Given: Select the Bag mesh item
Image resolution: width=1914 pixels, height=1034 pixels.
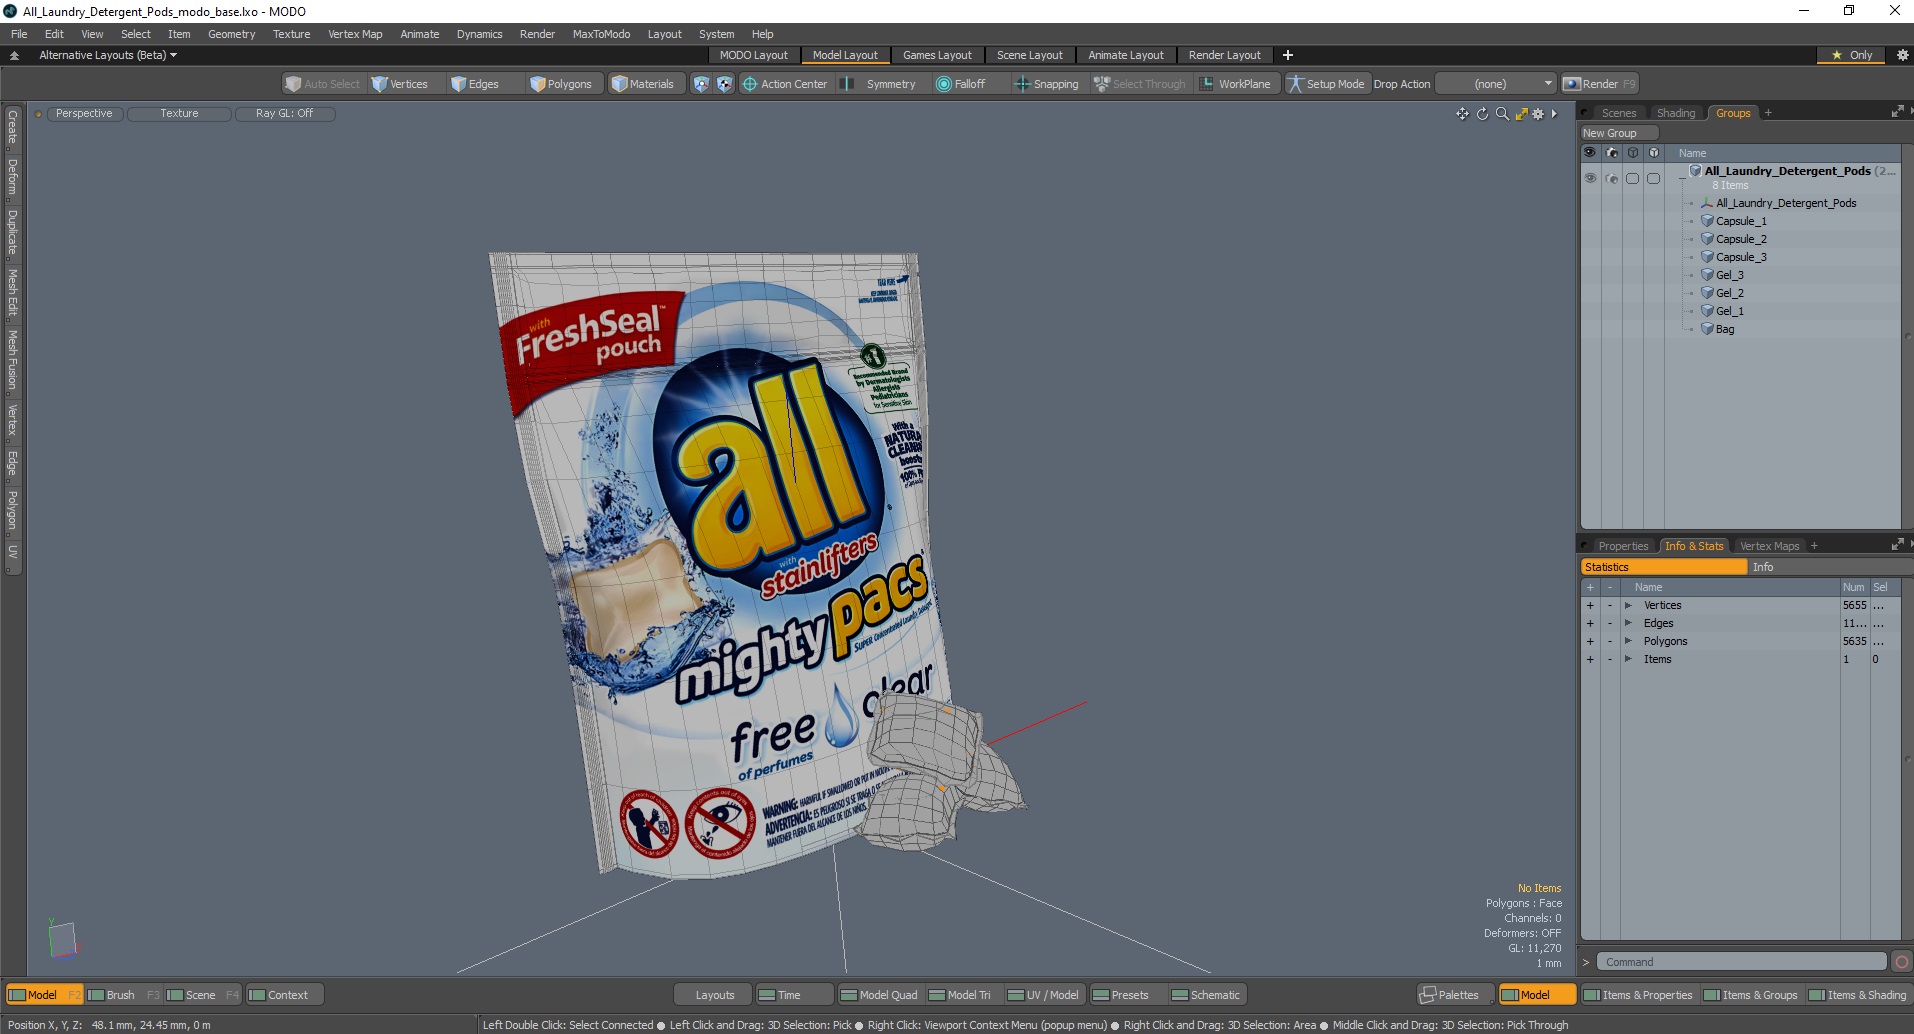Looking at the screenshot, I should point(1725,329).
